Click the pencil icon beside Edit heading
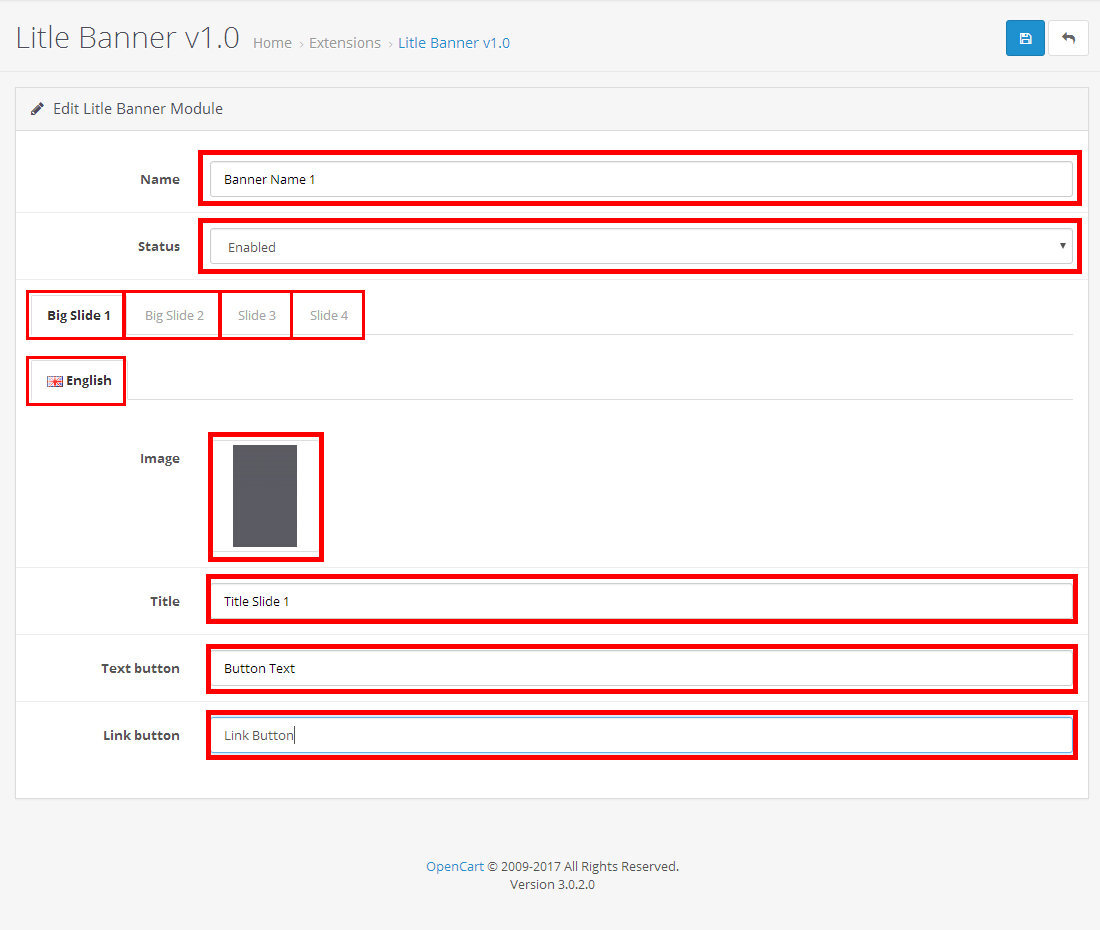This screenshot has width=1100, height=930. pos(37,108)
